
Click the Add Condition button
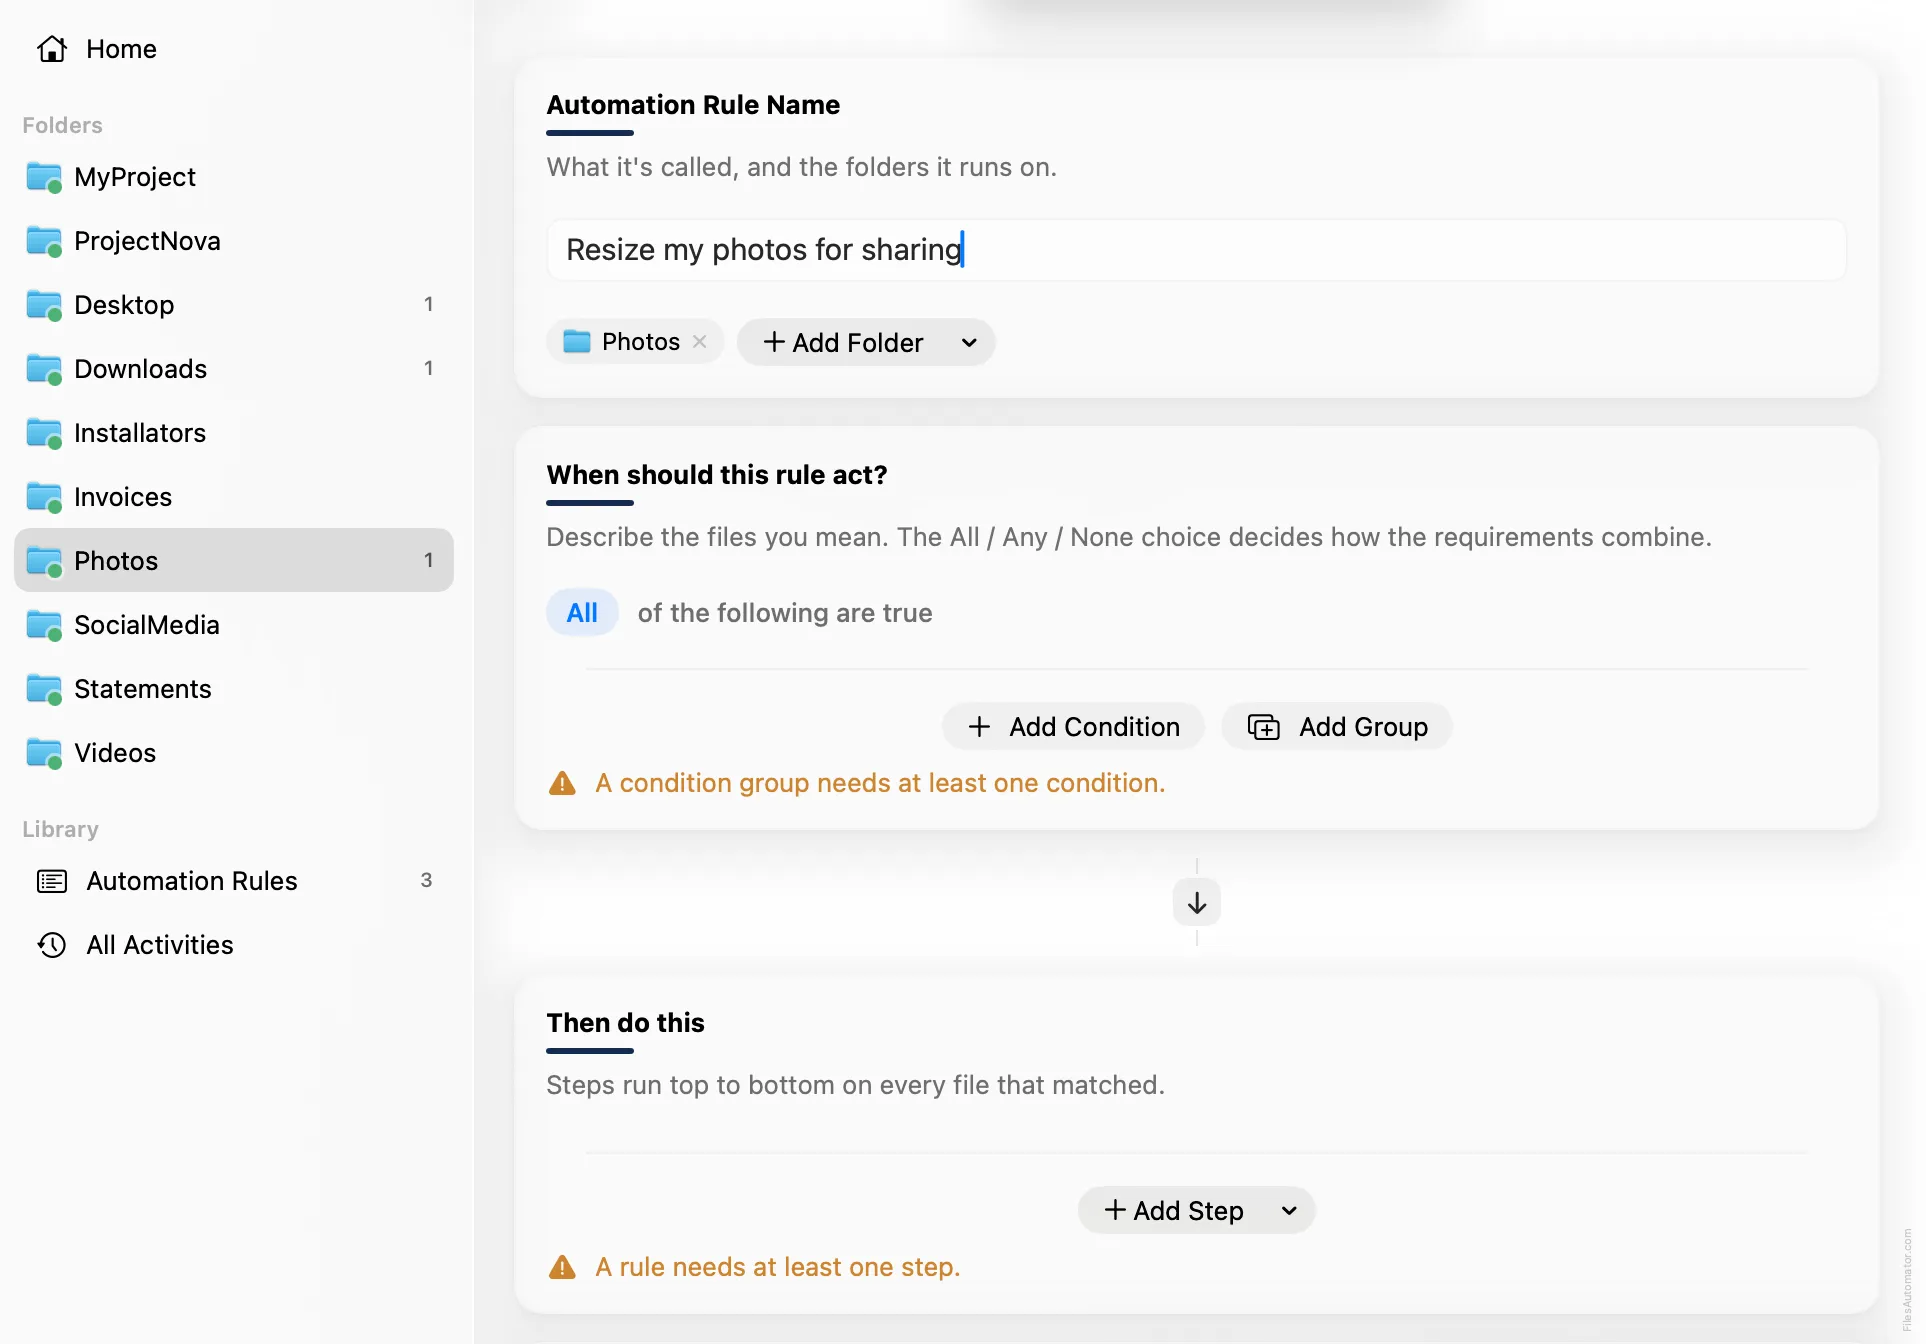[x=1074, y=727]
